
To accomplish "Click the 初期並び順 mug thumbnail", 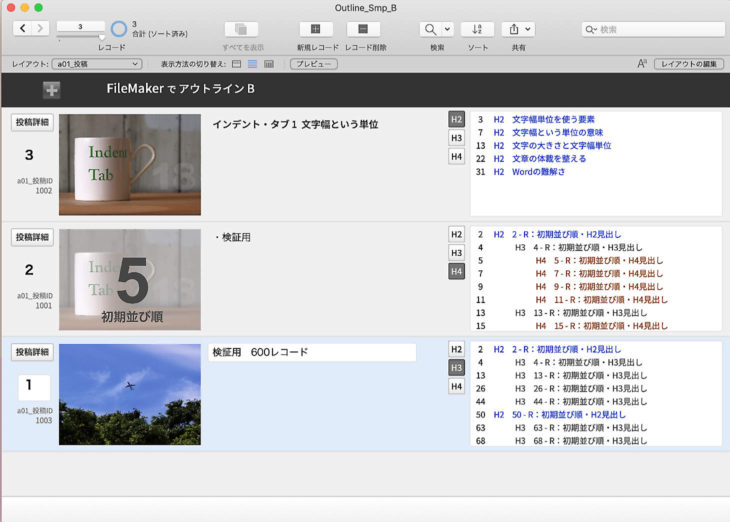I will [x=130, y=279].
